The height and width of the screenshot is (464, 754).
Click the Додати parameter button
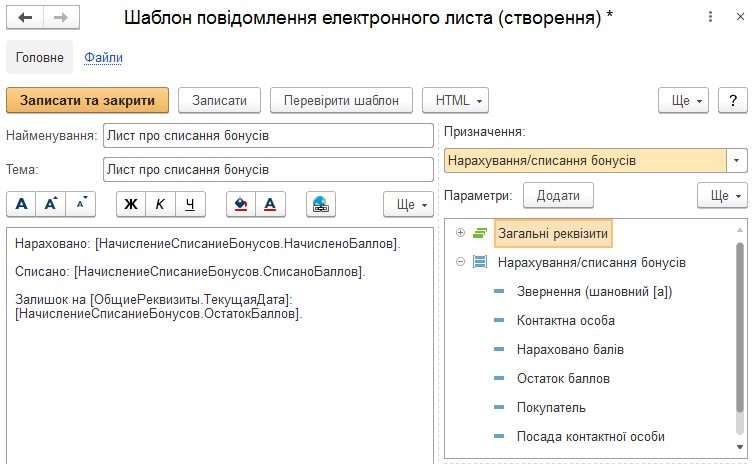(558, 195)
